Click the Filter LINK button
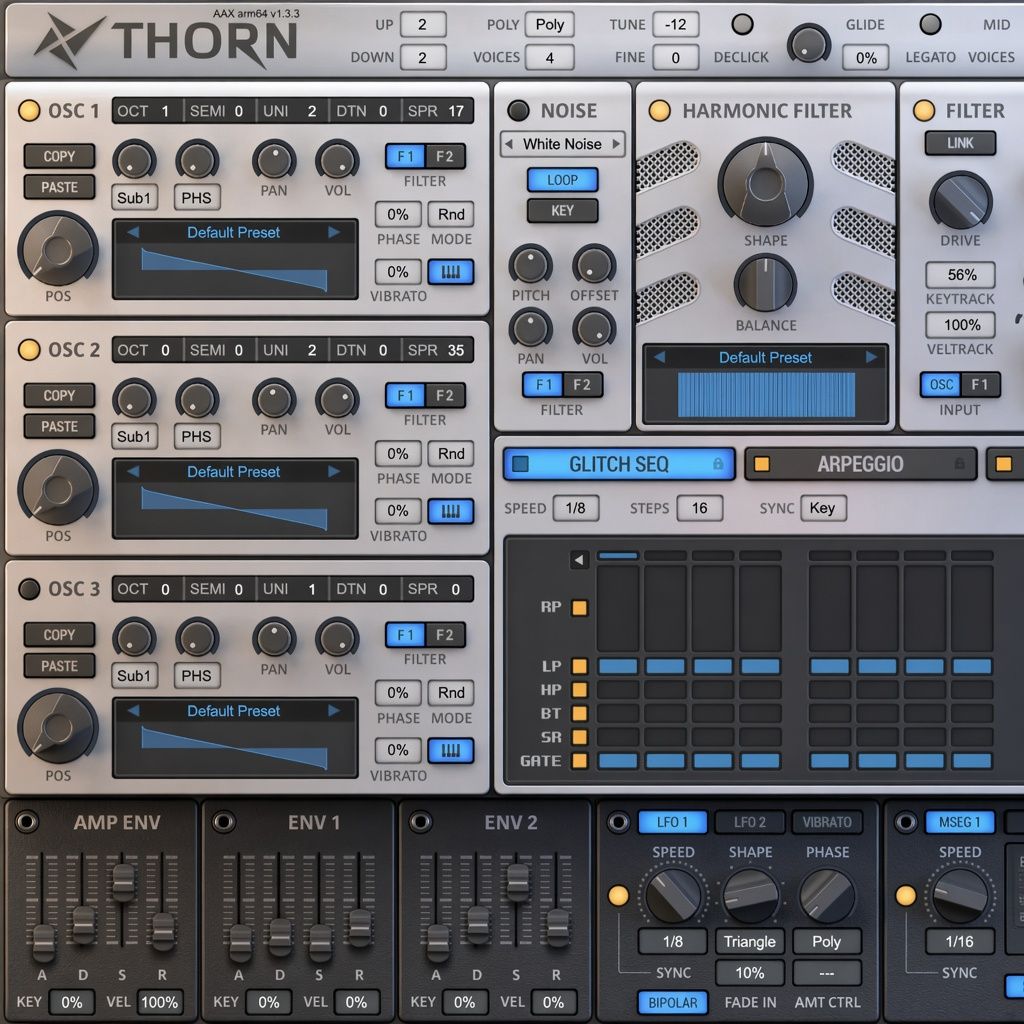The width and height of the screenshot is (1024, 1024). click(960, 143)
